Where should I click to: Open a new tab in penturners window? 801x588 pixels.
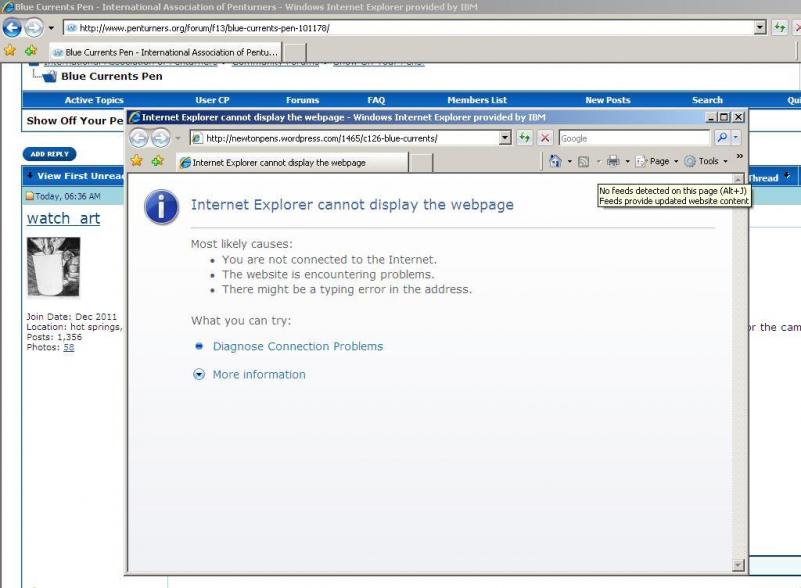coord(295,52)
